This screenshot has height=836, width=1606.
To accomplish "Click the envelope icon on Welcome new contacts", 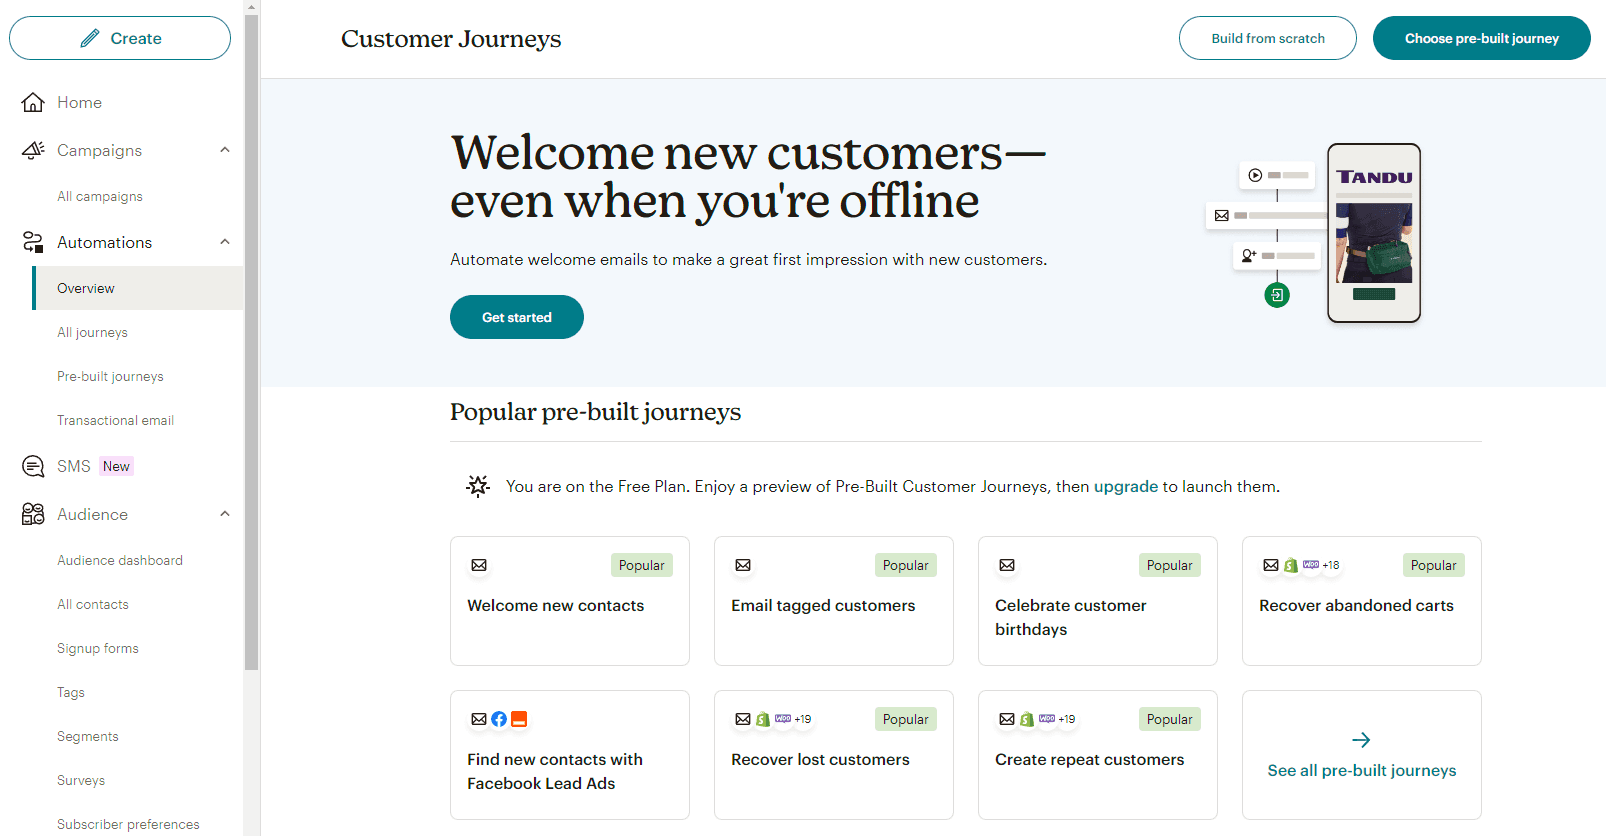I will tap(478, 565).
